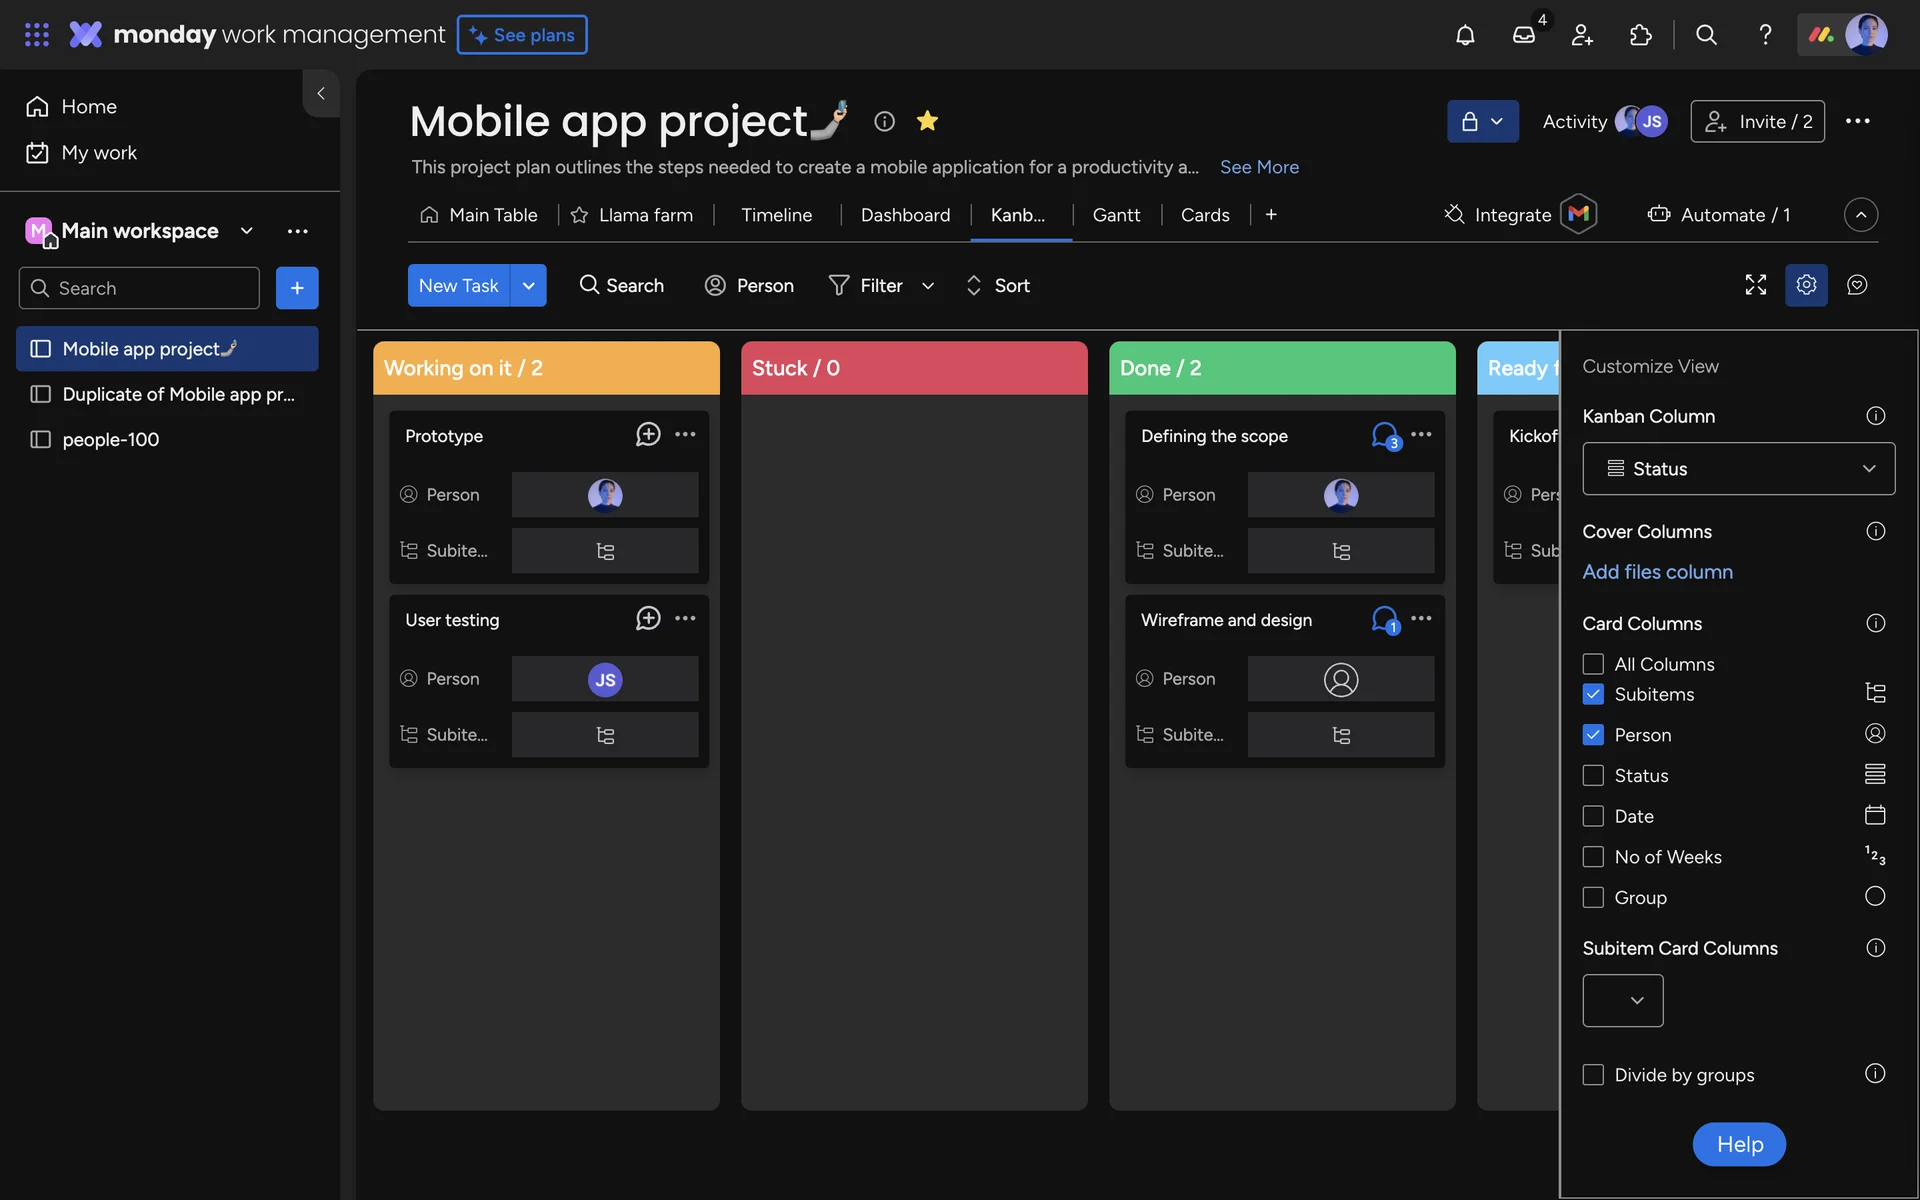Open the inbox tray icon
The image size is (1920, 1200).
click(x=1523, y=35)
